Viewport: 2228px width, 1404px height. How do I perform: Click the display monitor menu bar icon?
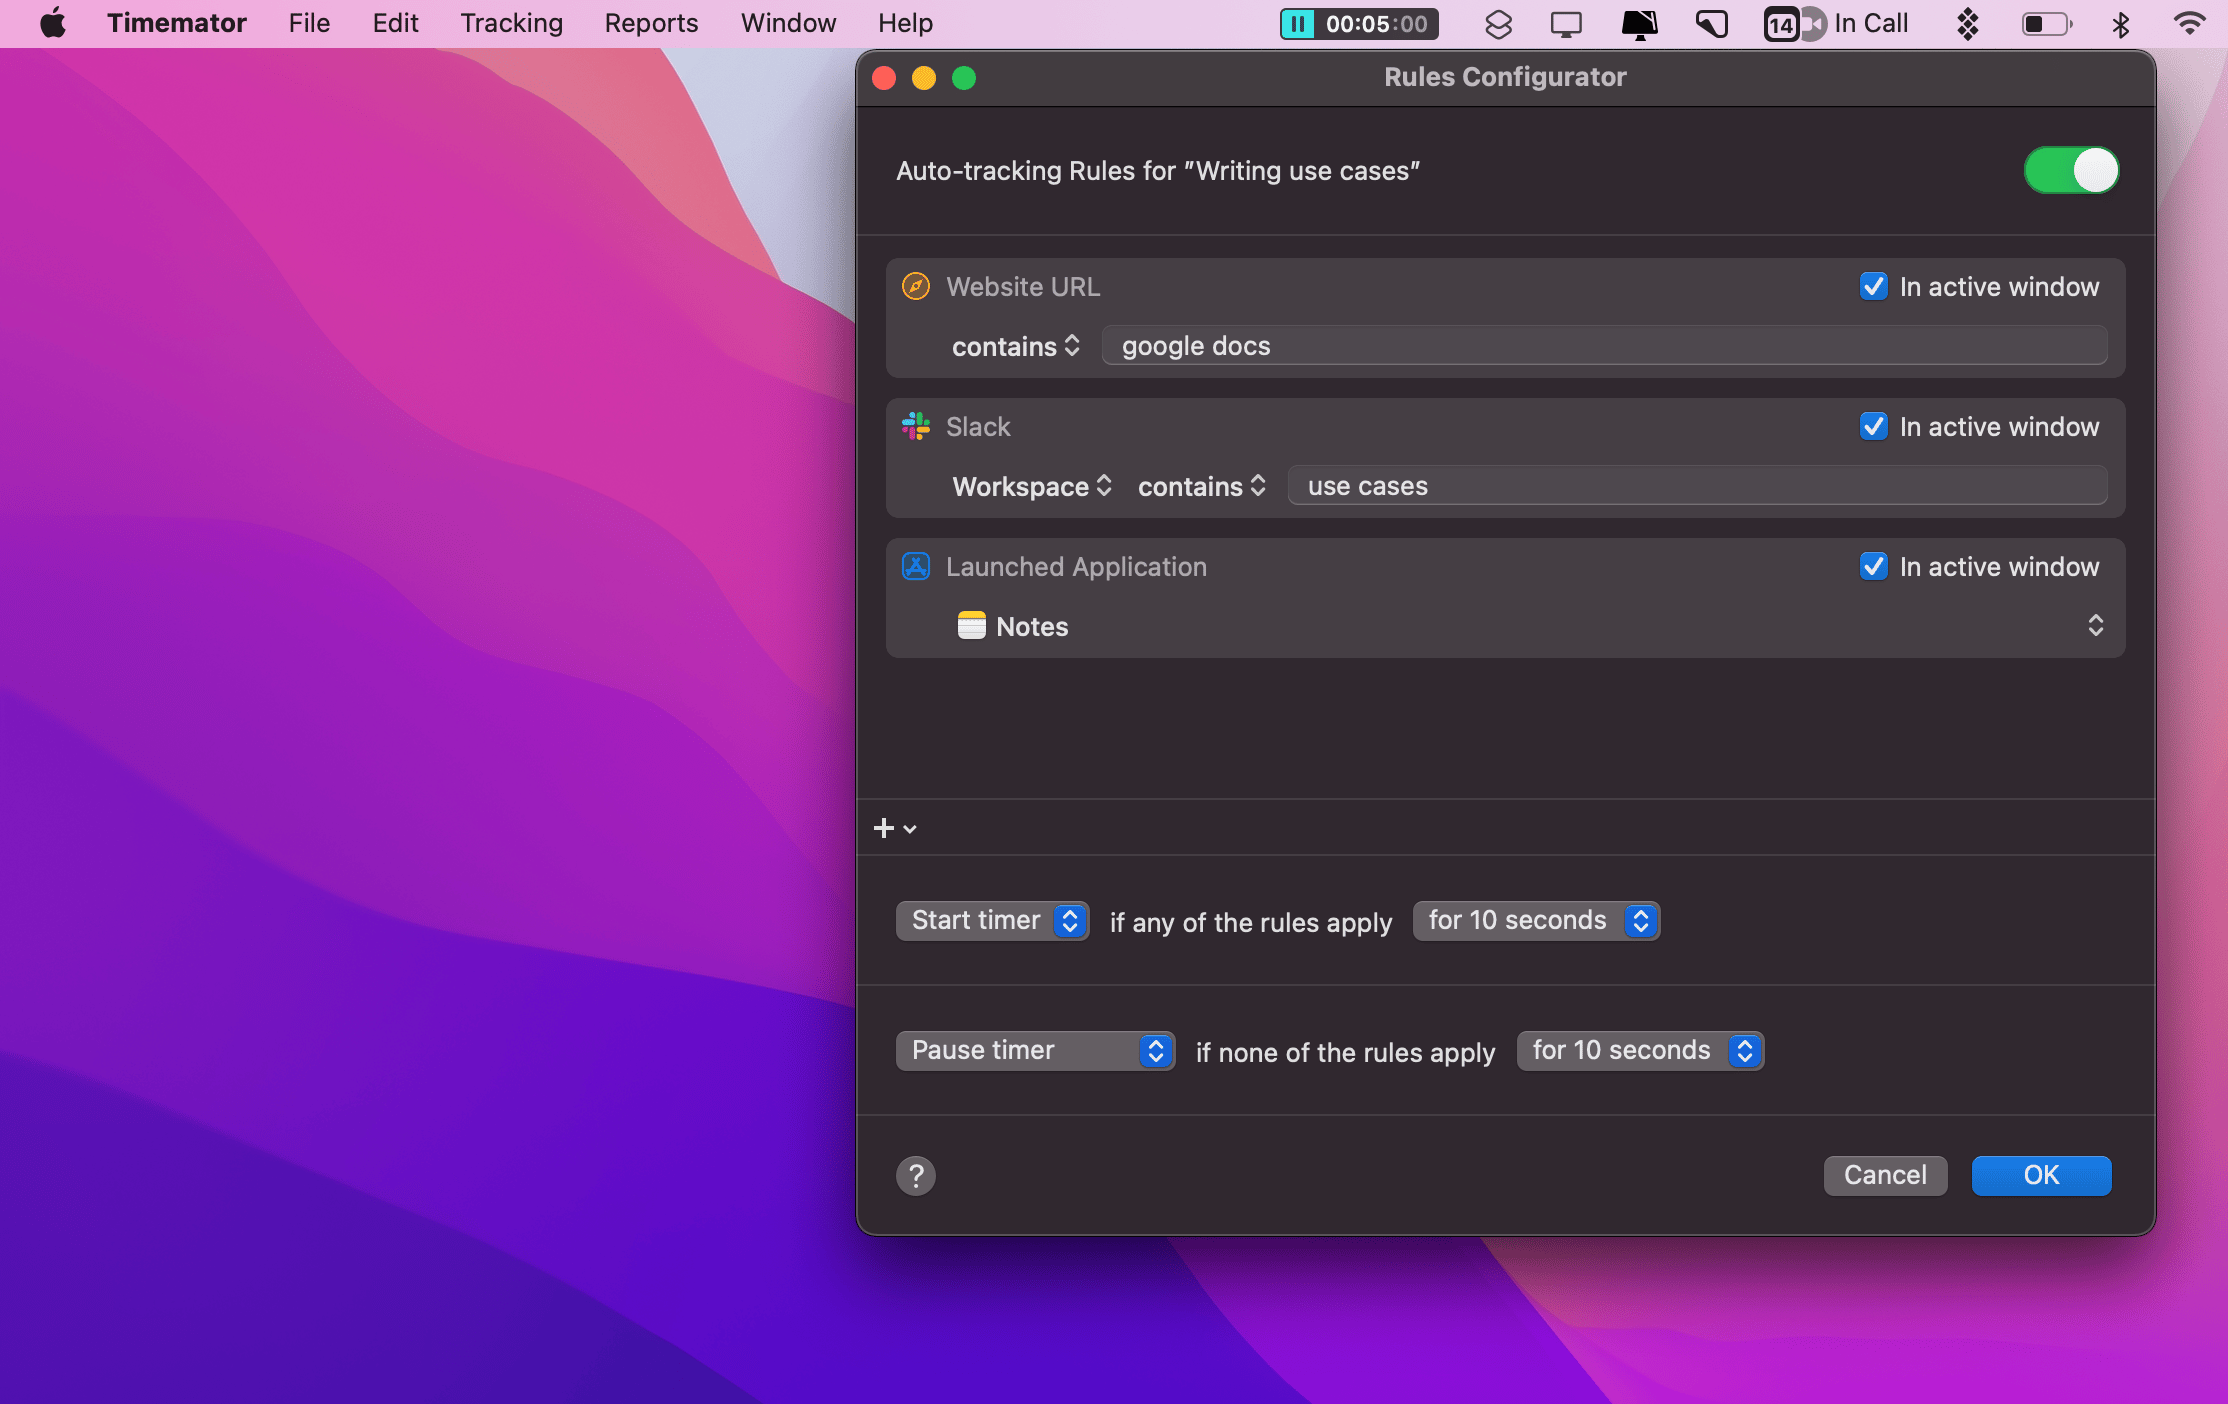pos(1566,23)
